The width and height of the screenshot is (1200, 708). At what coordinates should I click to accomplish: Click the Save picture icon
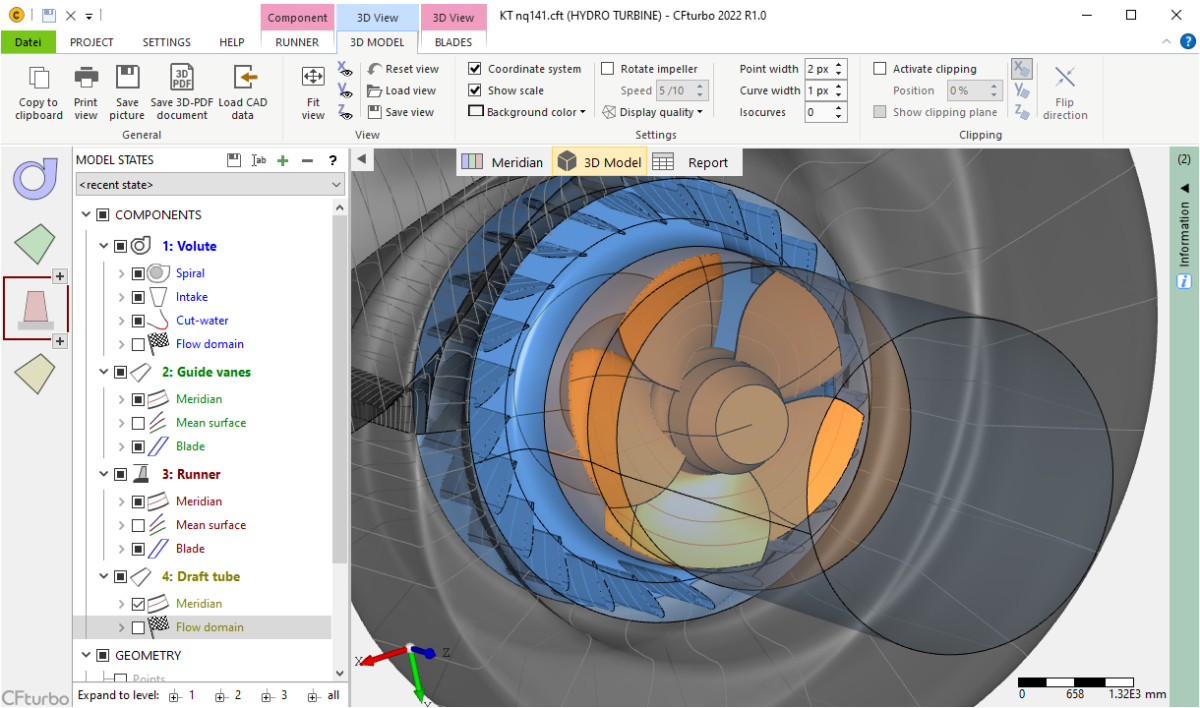click(127, 78)
